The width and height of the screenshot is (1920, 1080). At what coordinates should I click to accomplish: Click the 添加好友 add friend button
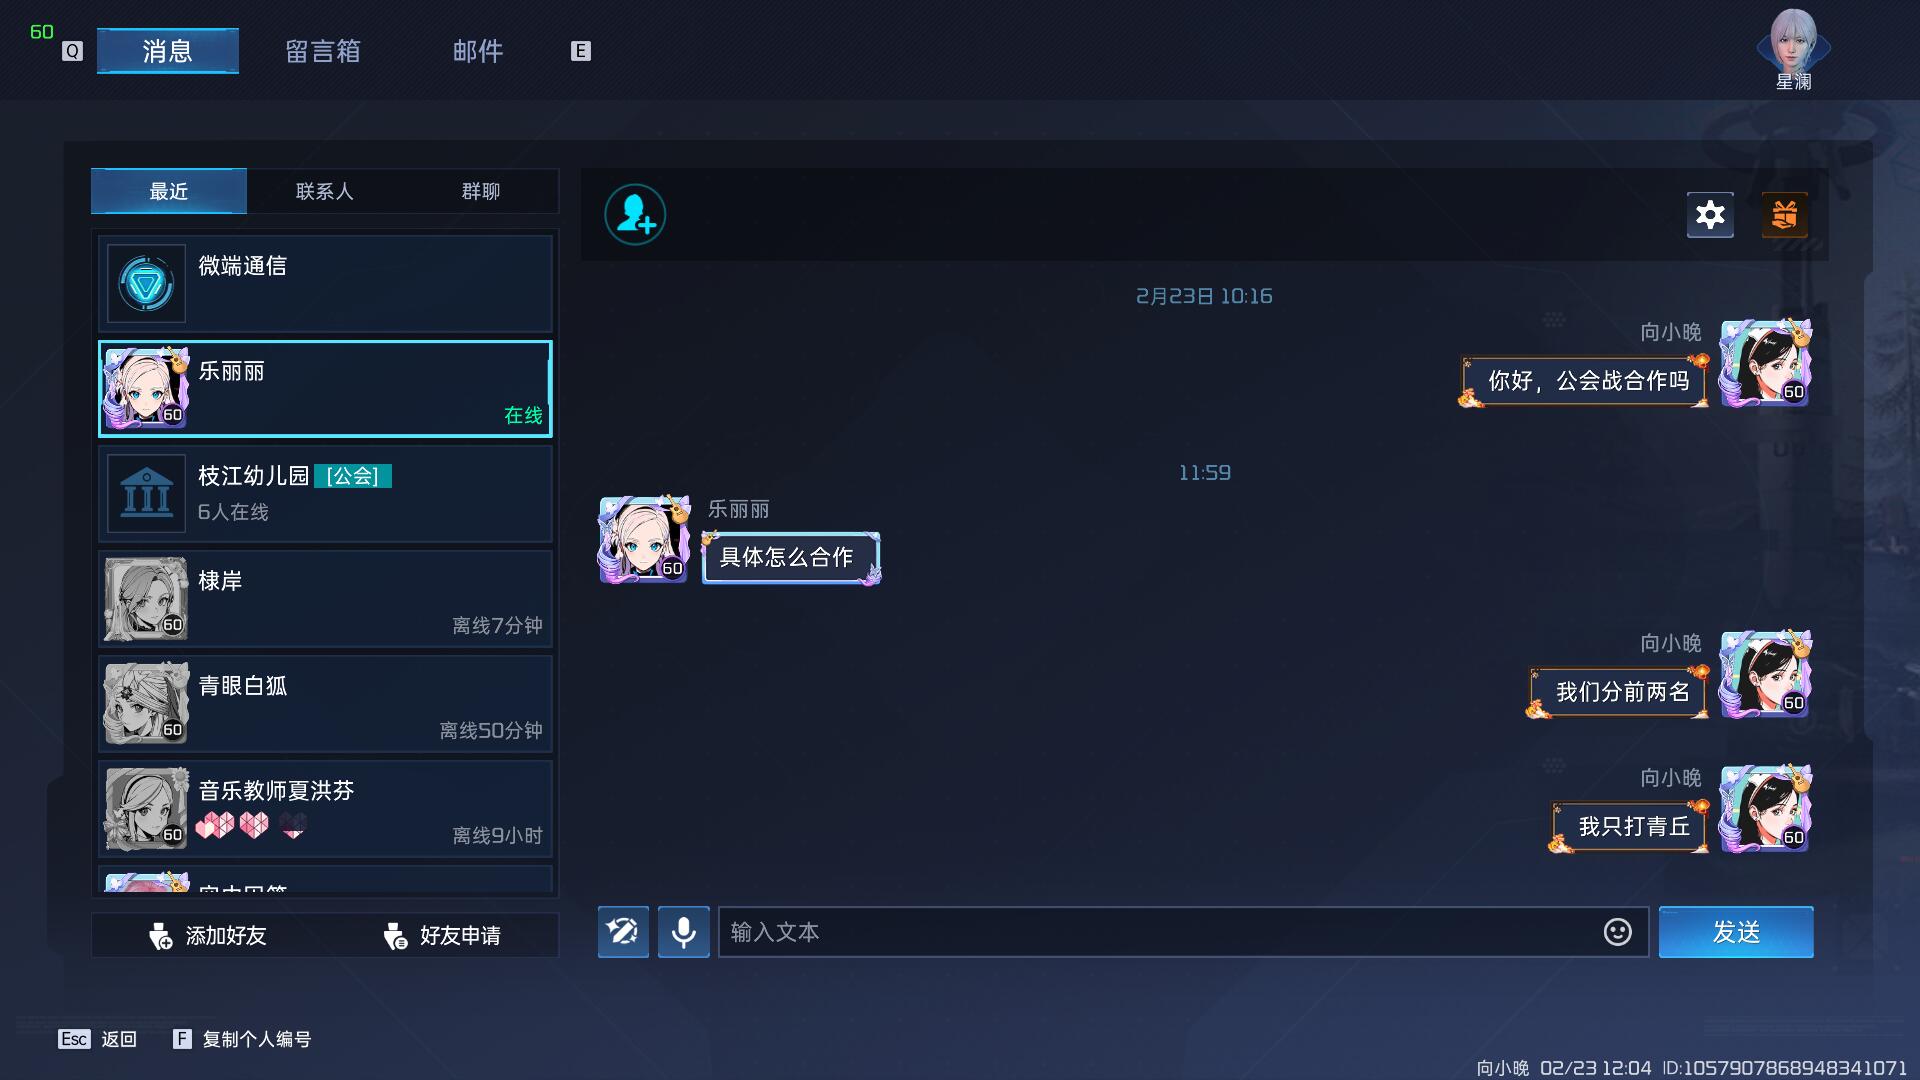click(x=208, y=936)
